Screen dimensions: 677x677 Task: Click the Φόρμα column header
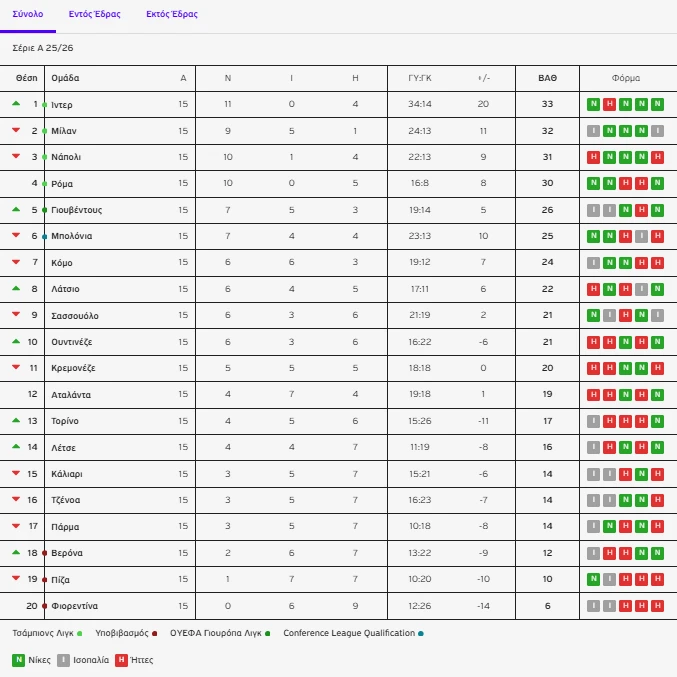tap(625, 78)
